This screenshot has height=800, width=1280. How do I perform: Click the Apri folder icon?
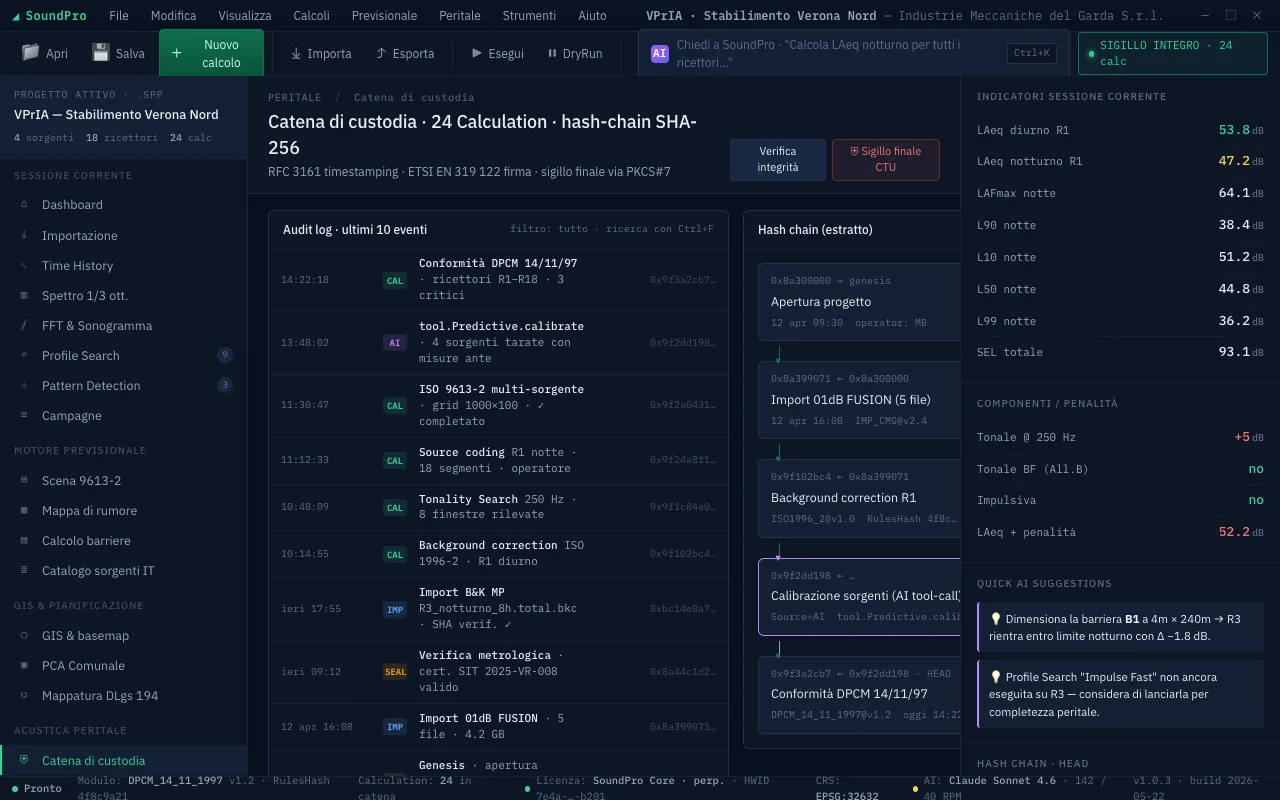click(30, 53)
